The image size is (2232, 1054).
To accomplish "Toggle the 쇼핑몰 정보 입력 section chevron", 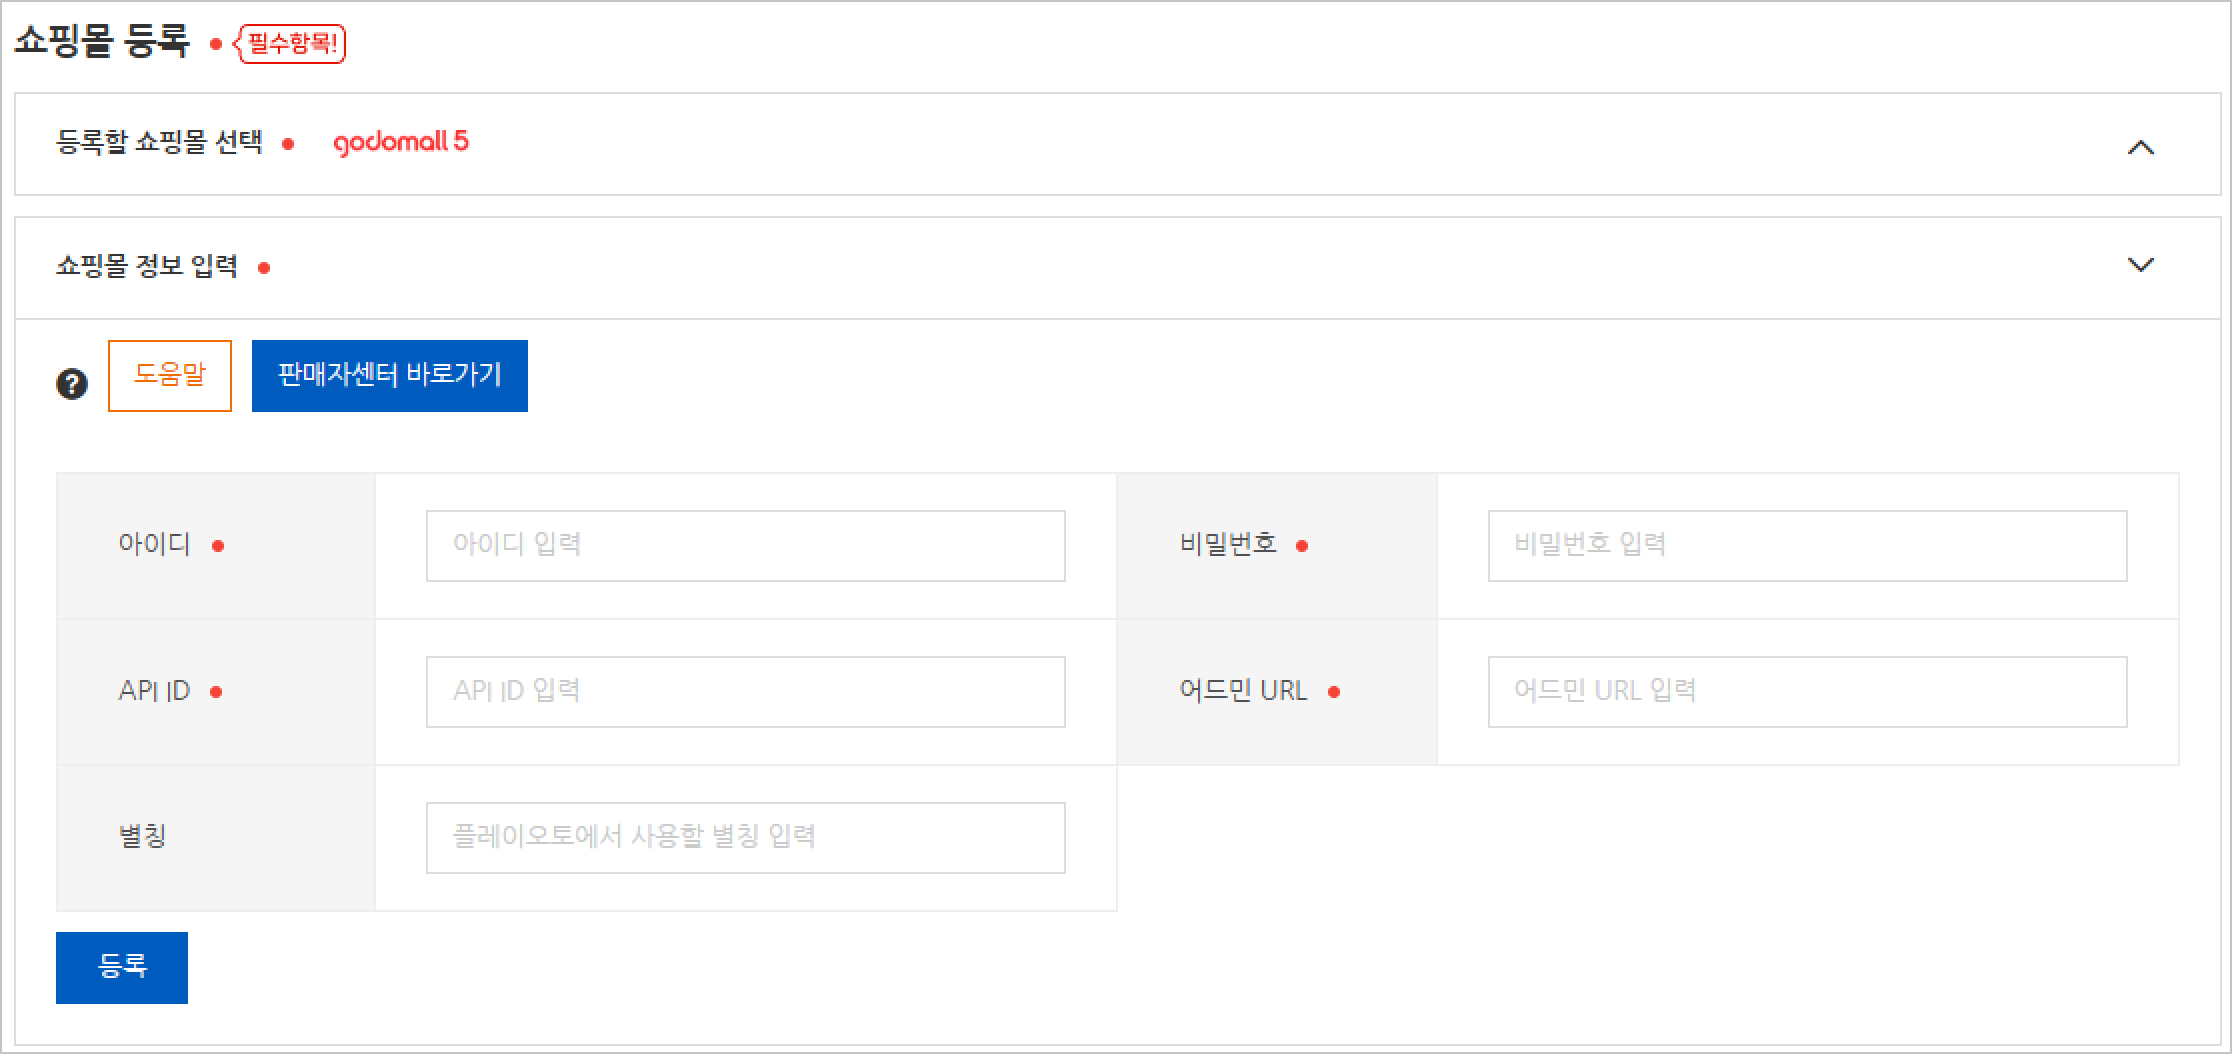I will click(x=2140, y=265).
